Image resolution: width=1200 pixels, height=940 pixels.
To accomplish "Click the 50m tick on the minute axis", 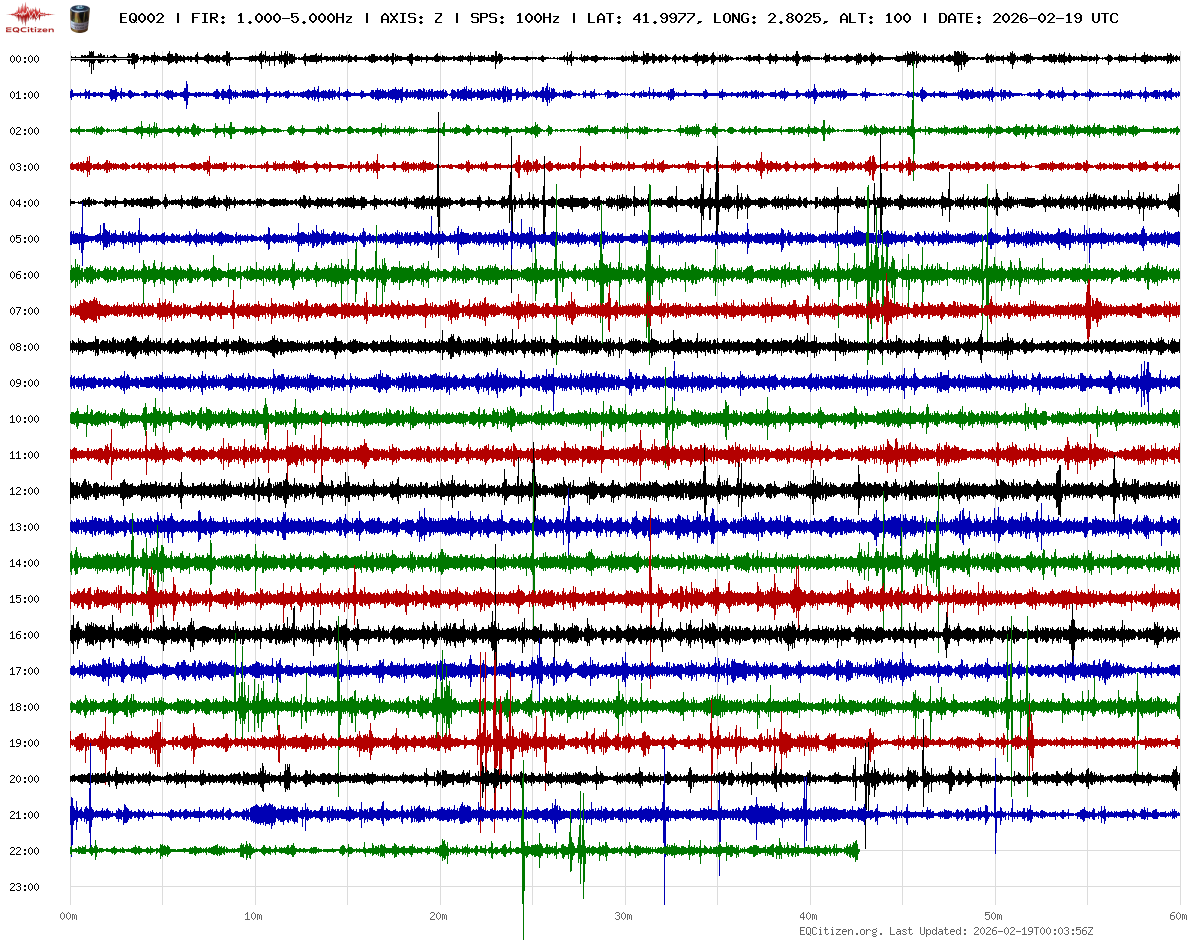I will (994, 916).
